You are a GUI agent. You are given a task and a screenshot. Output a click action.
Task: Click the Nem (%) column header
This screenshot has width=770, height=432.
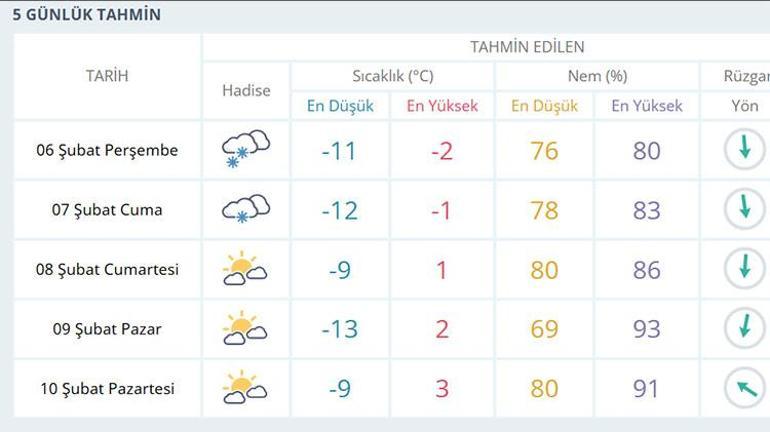click(597, 76)
